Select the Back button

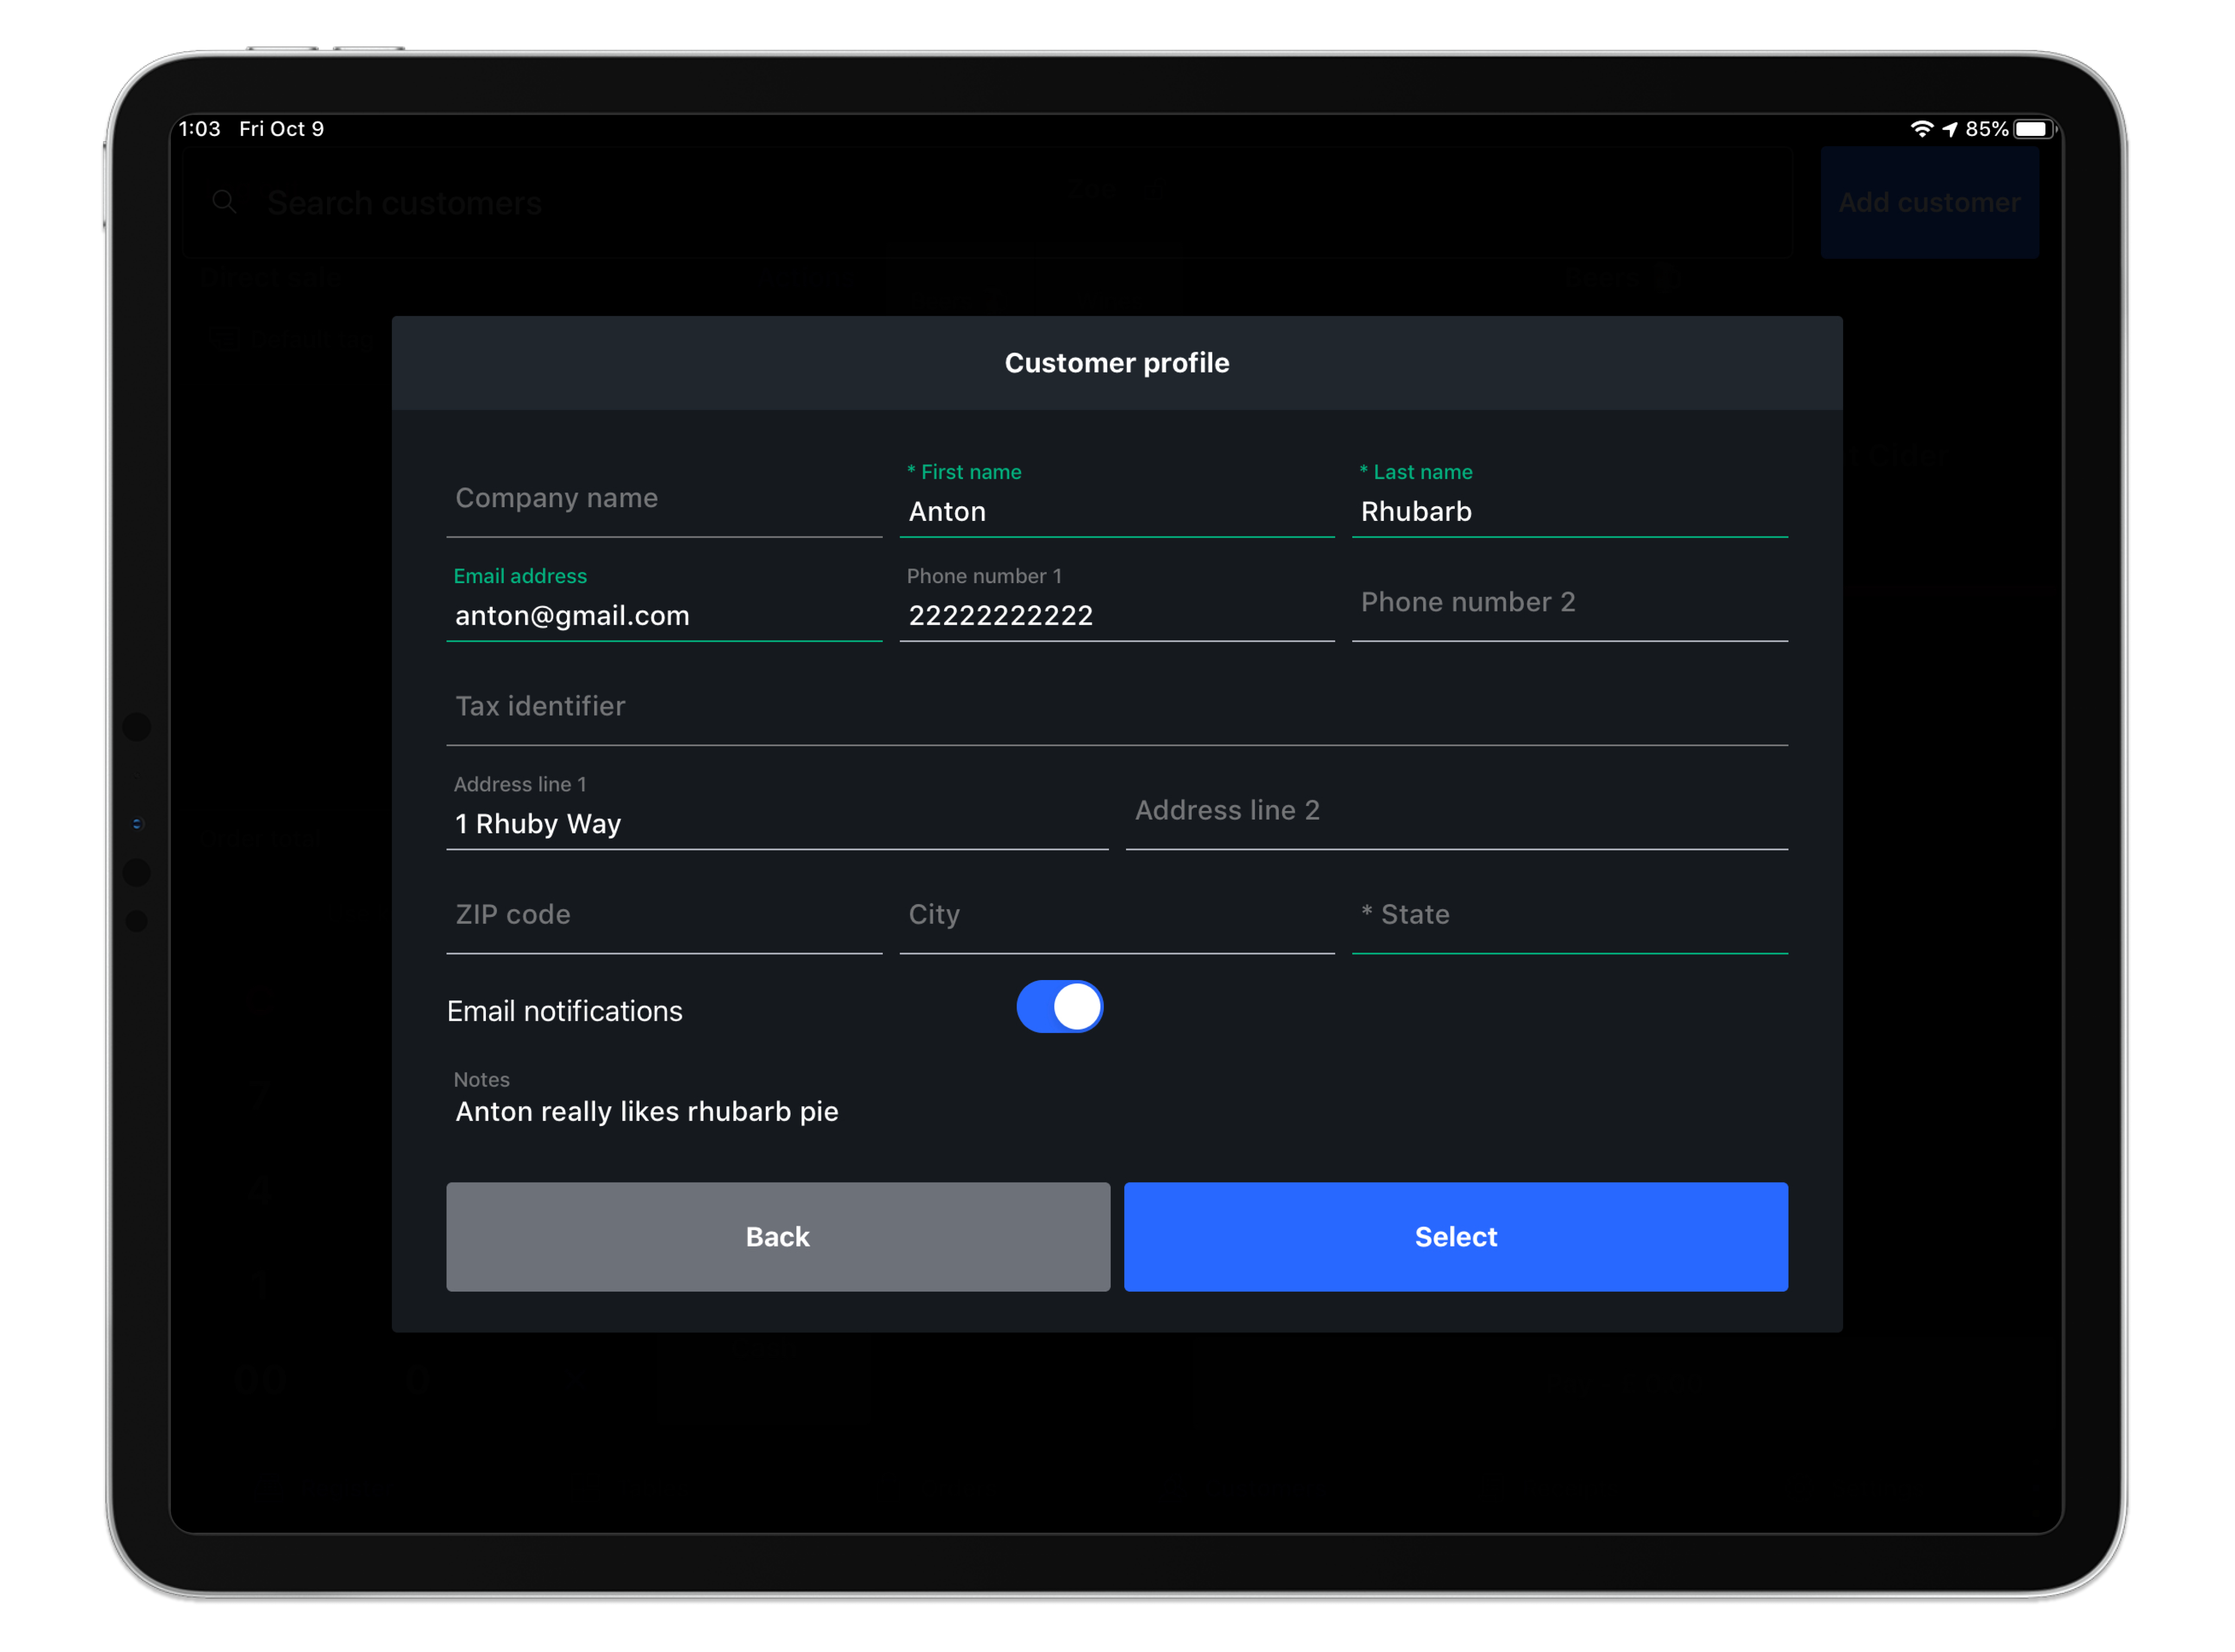(775, 1235)
